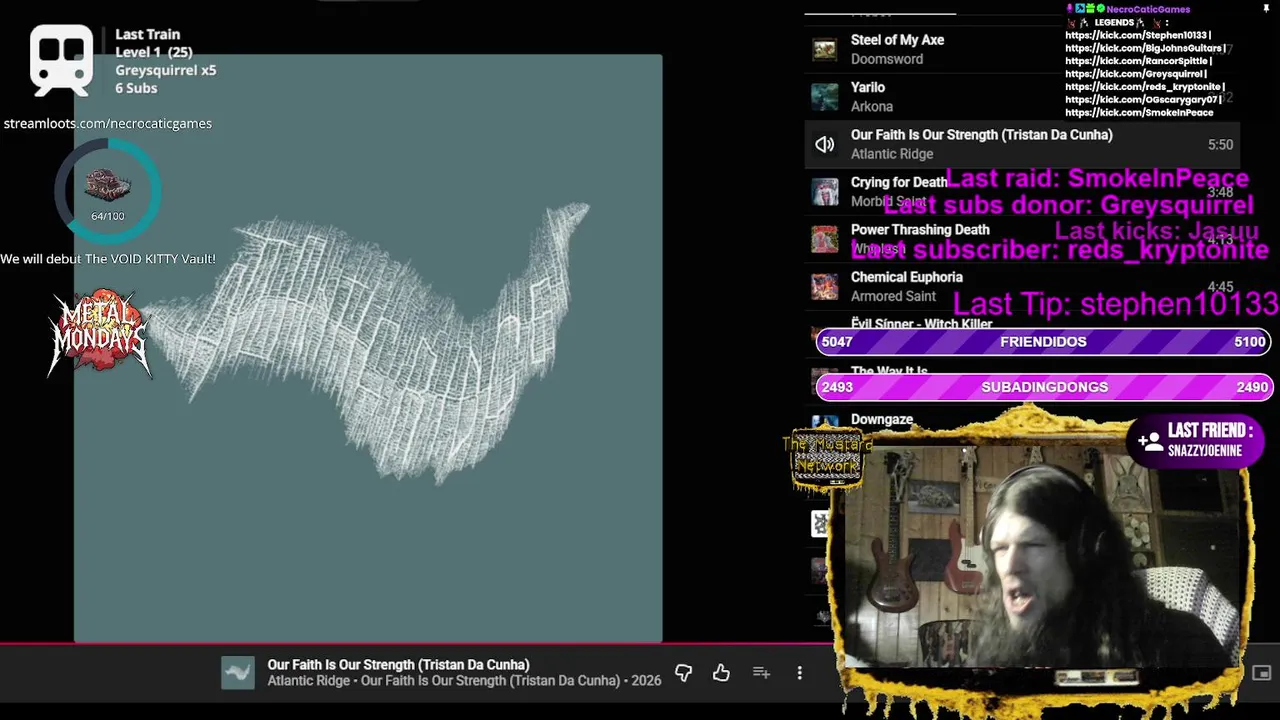Click the streamloots.com/necrocaticgames text
1280x720 pixels.
107,124
